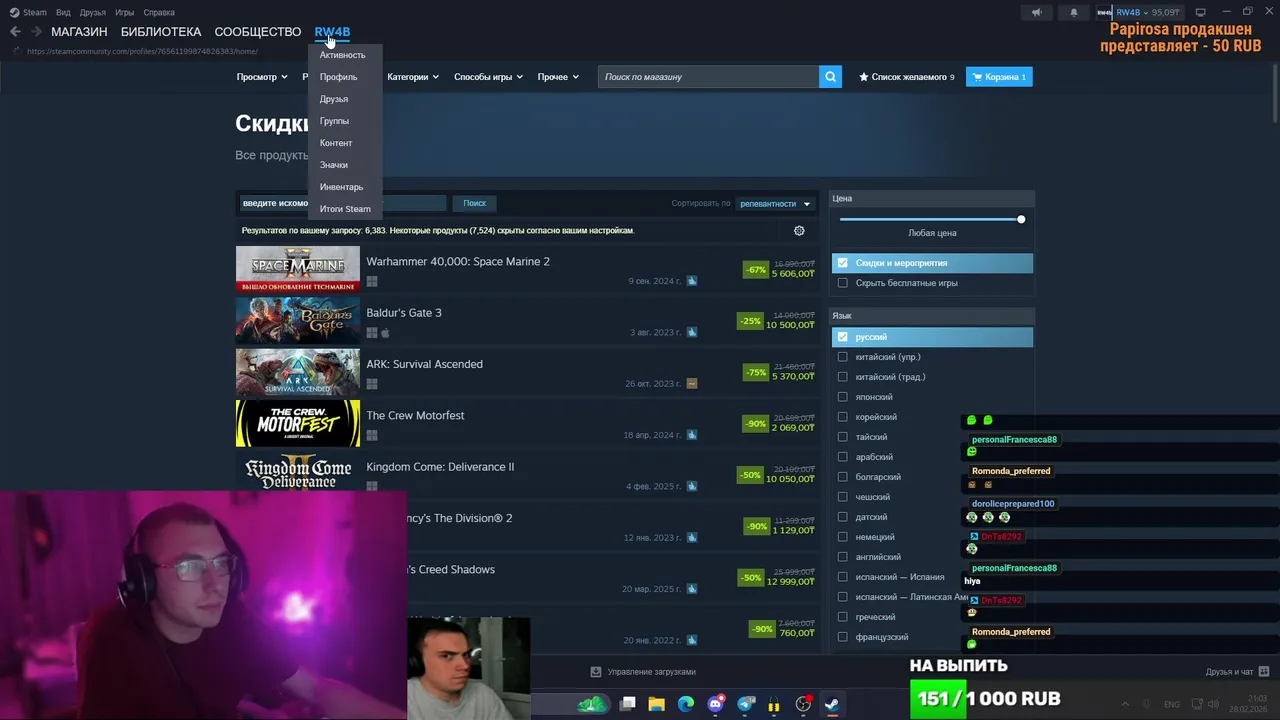Show hidden Windows tray icons
The width and height of the screenshot is (1280, 720).
[x=1125, y=704]
